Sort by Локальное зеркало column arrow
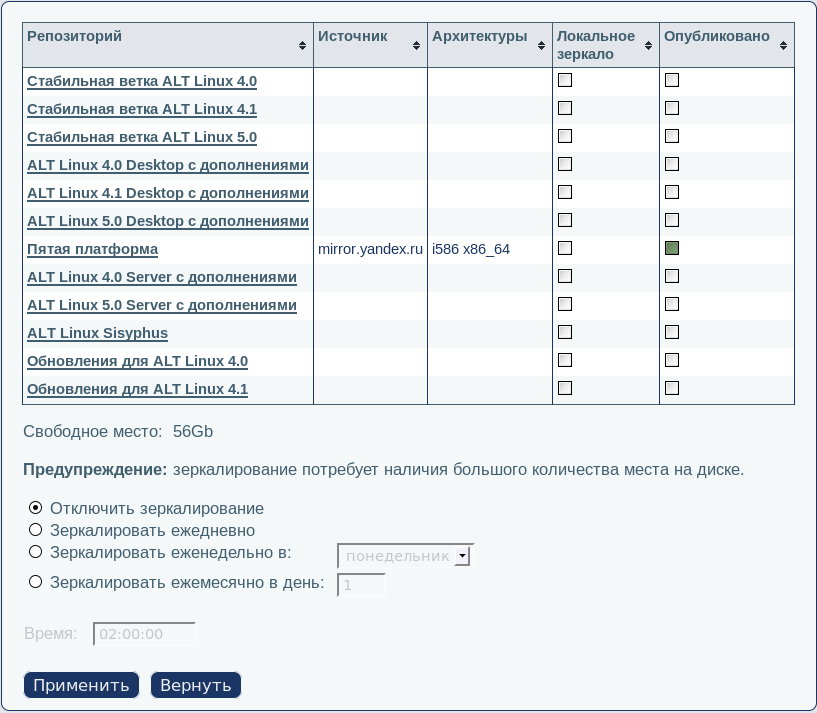The image size is (817, 713). (x=649, y=46)
